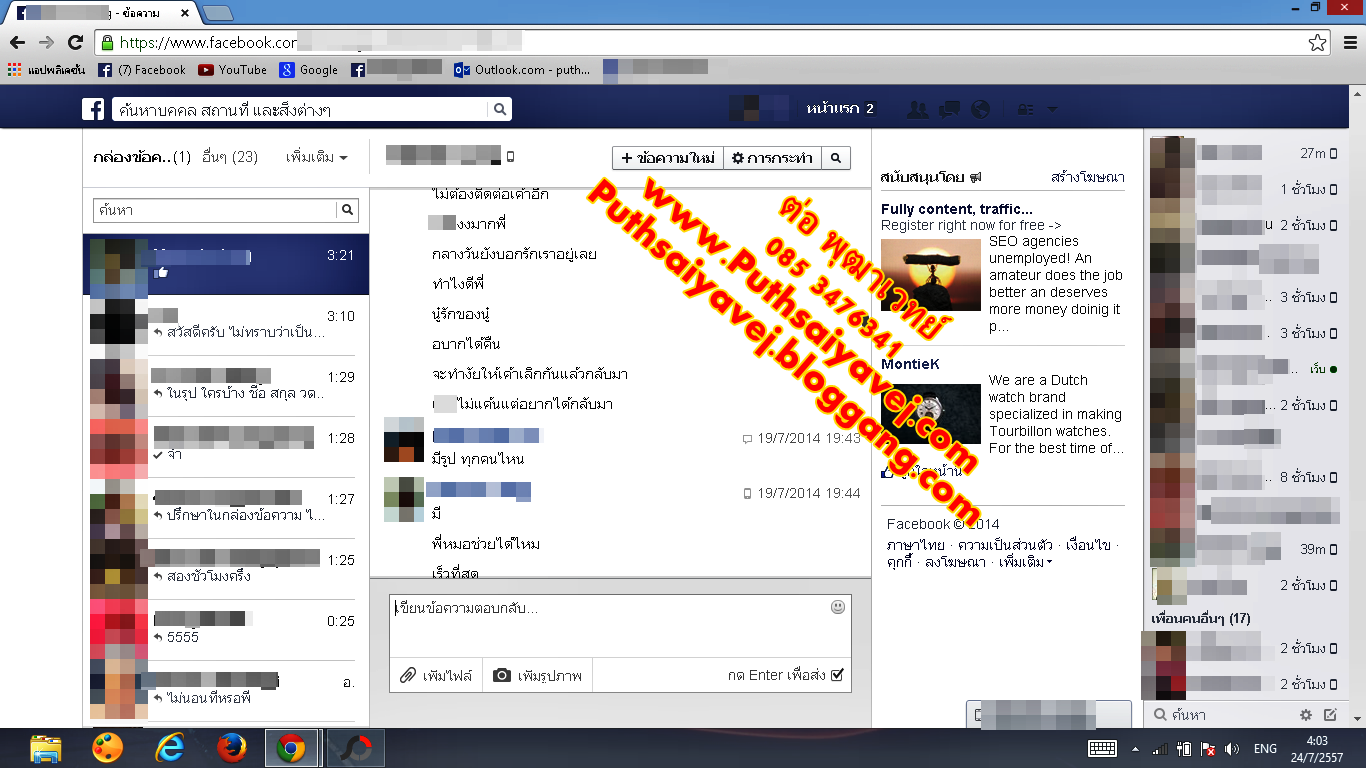Open messages icon in blue bar
This screenshot has width=1366, height=768.
949,109
